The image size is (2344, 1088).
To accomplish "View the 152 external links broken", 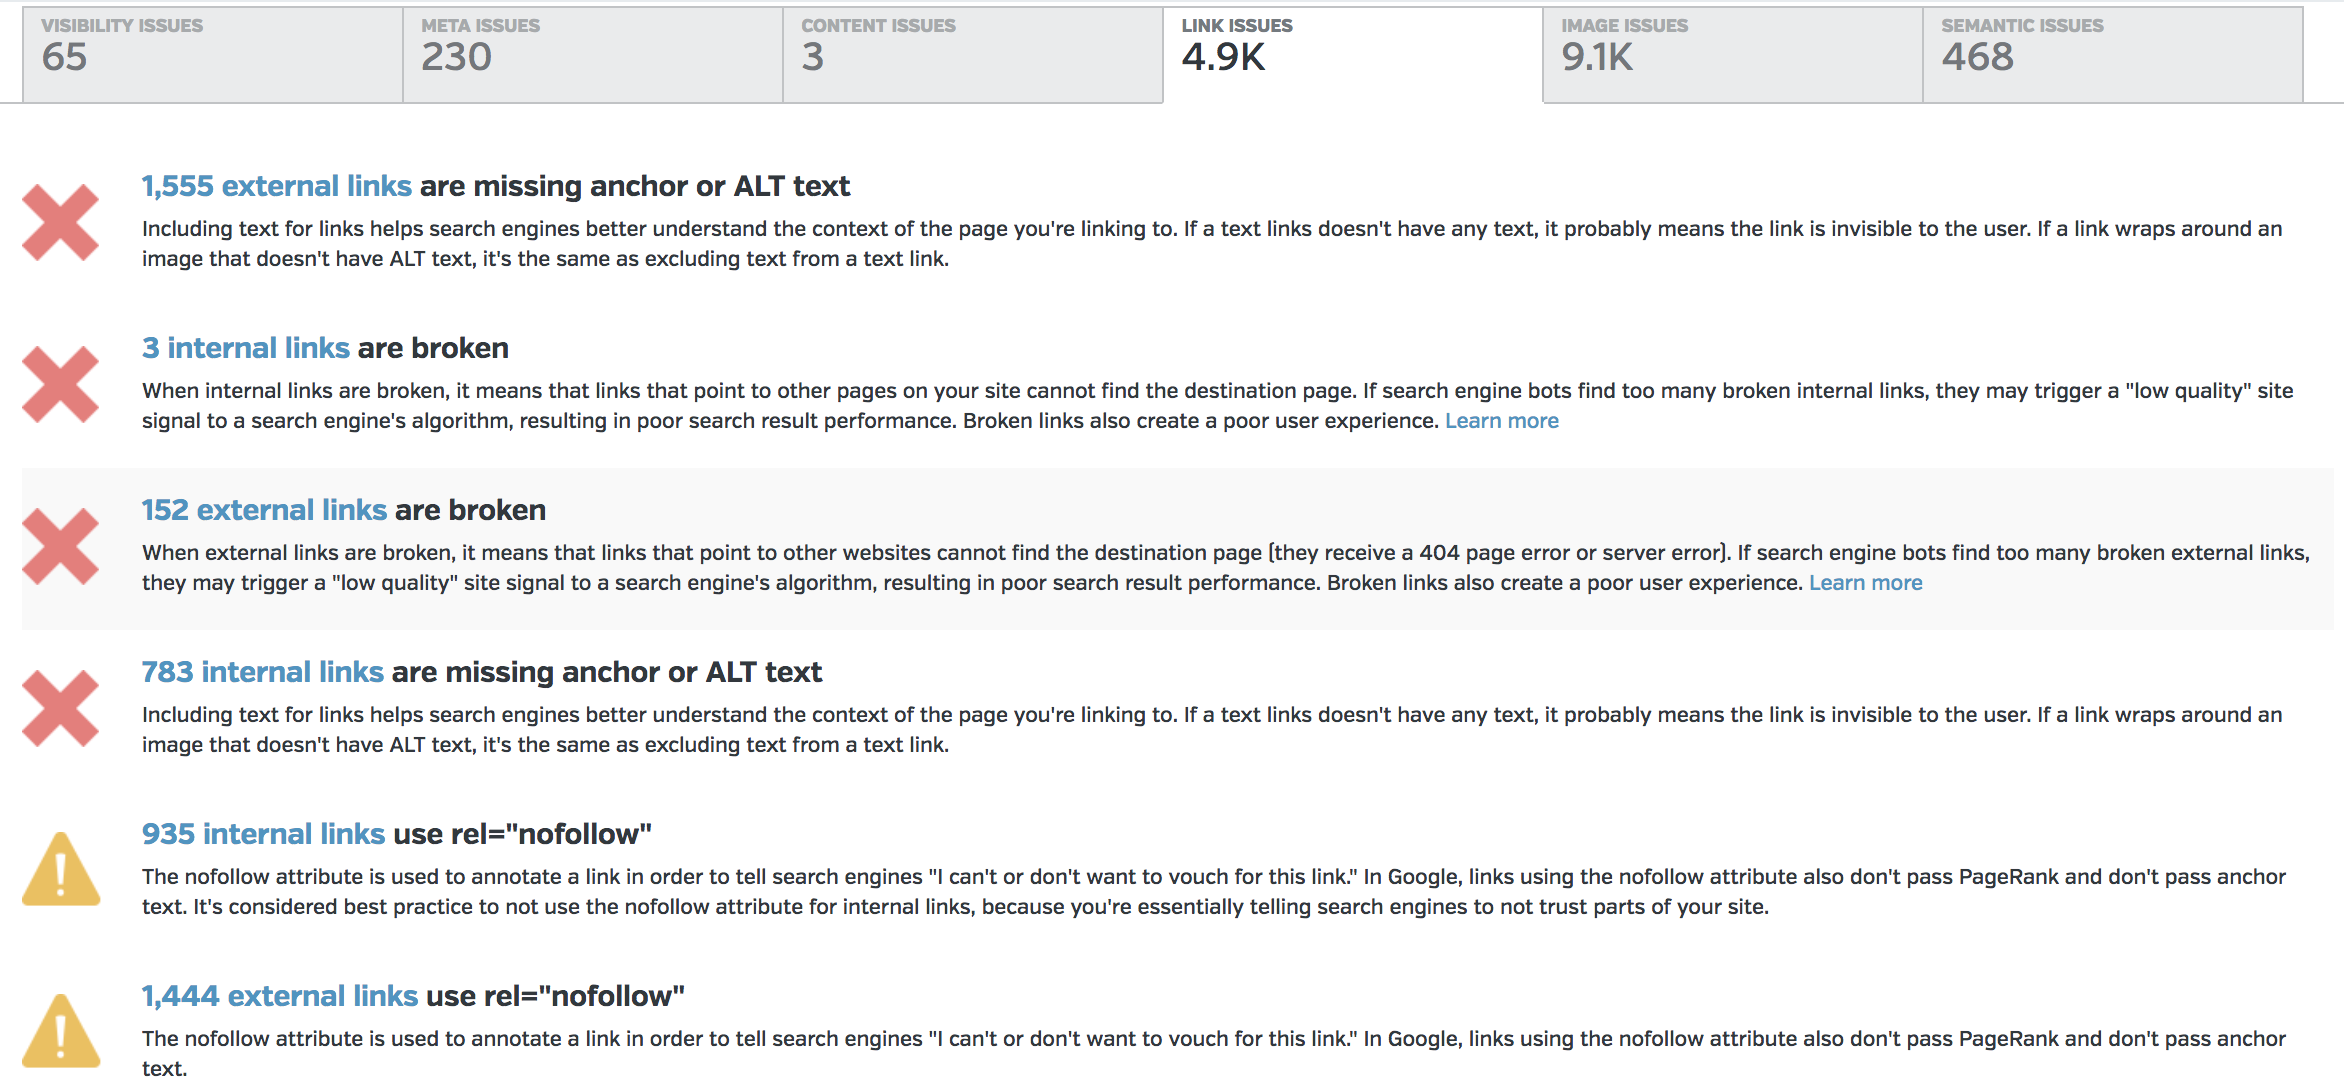I will point(264,510).
